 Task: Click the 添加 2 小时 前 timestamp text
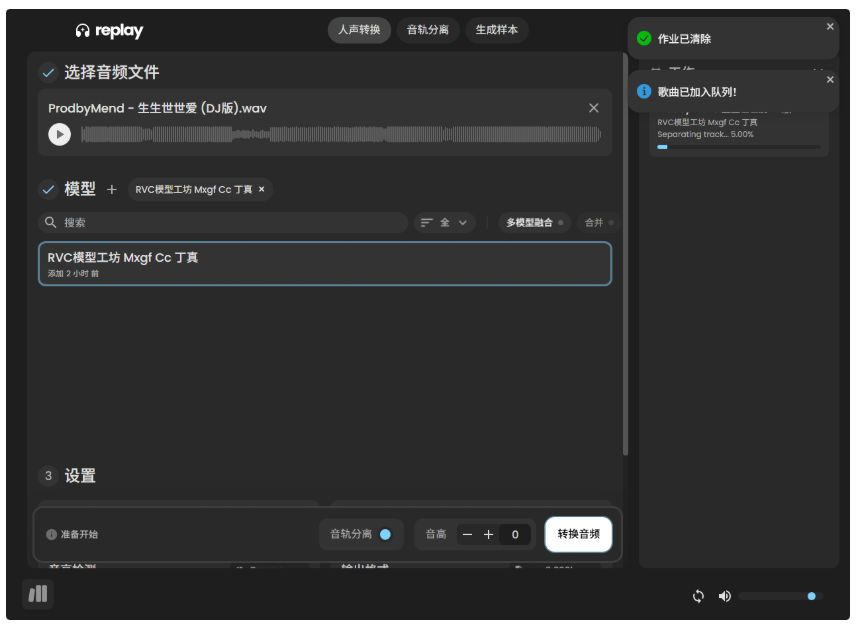pos(73,274)
